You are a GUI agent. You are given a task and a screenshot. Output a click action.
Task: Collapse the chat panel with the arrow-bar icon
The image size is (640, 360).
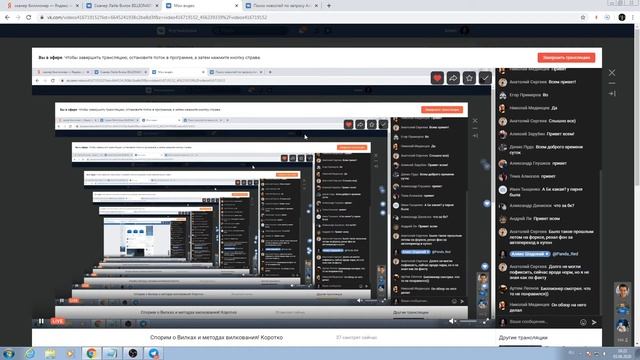click(612, 93)
